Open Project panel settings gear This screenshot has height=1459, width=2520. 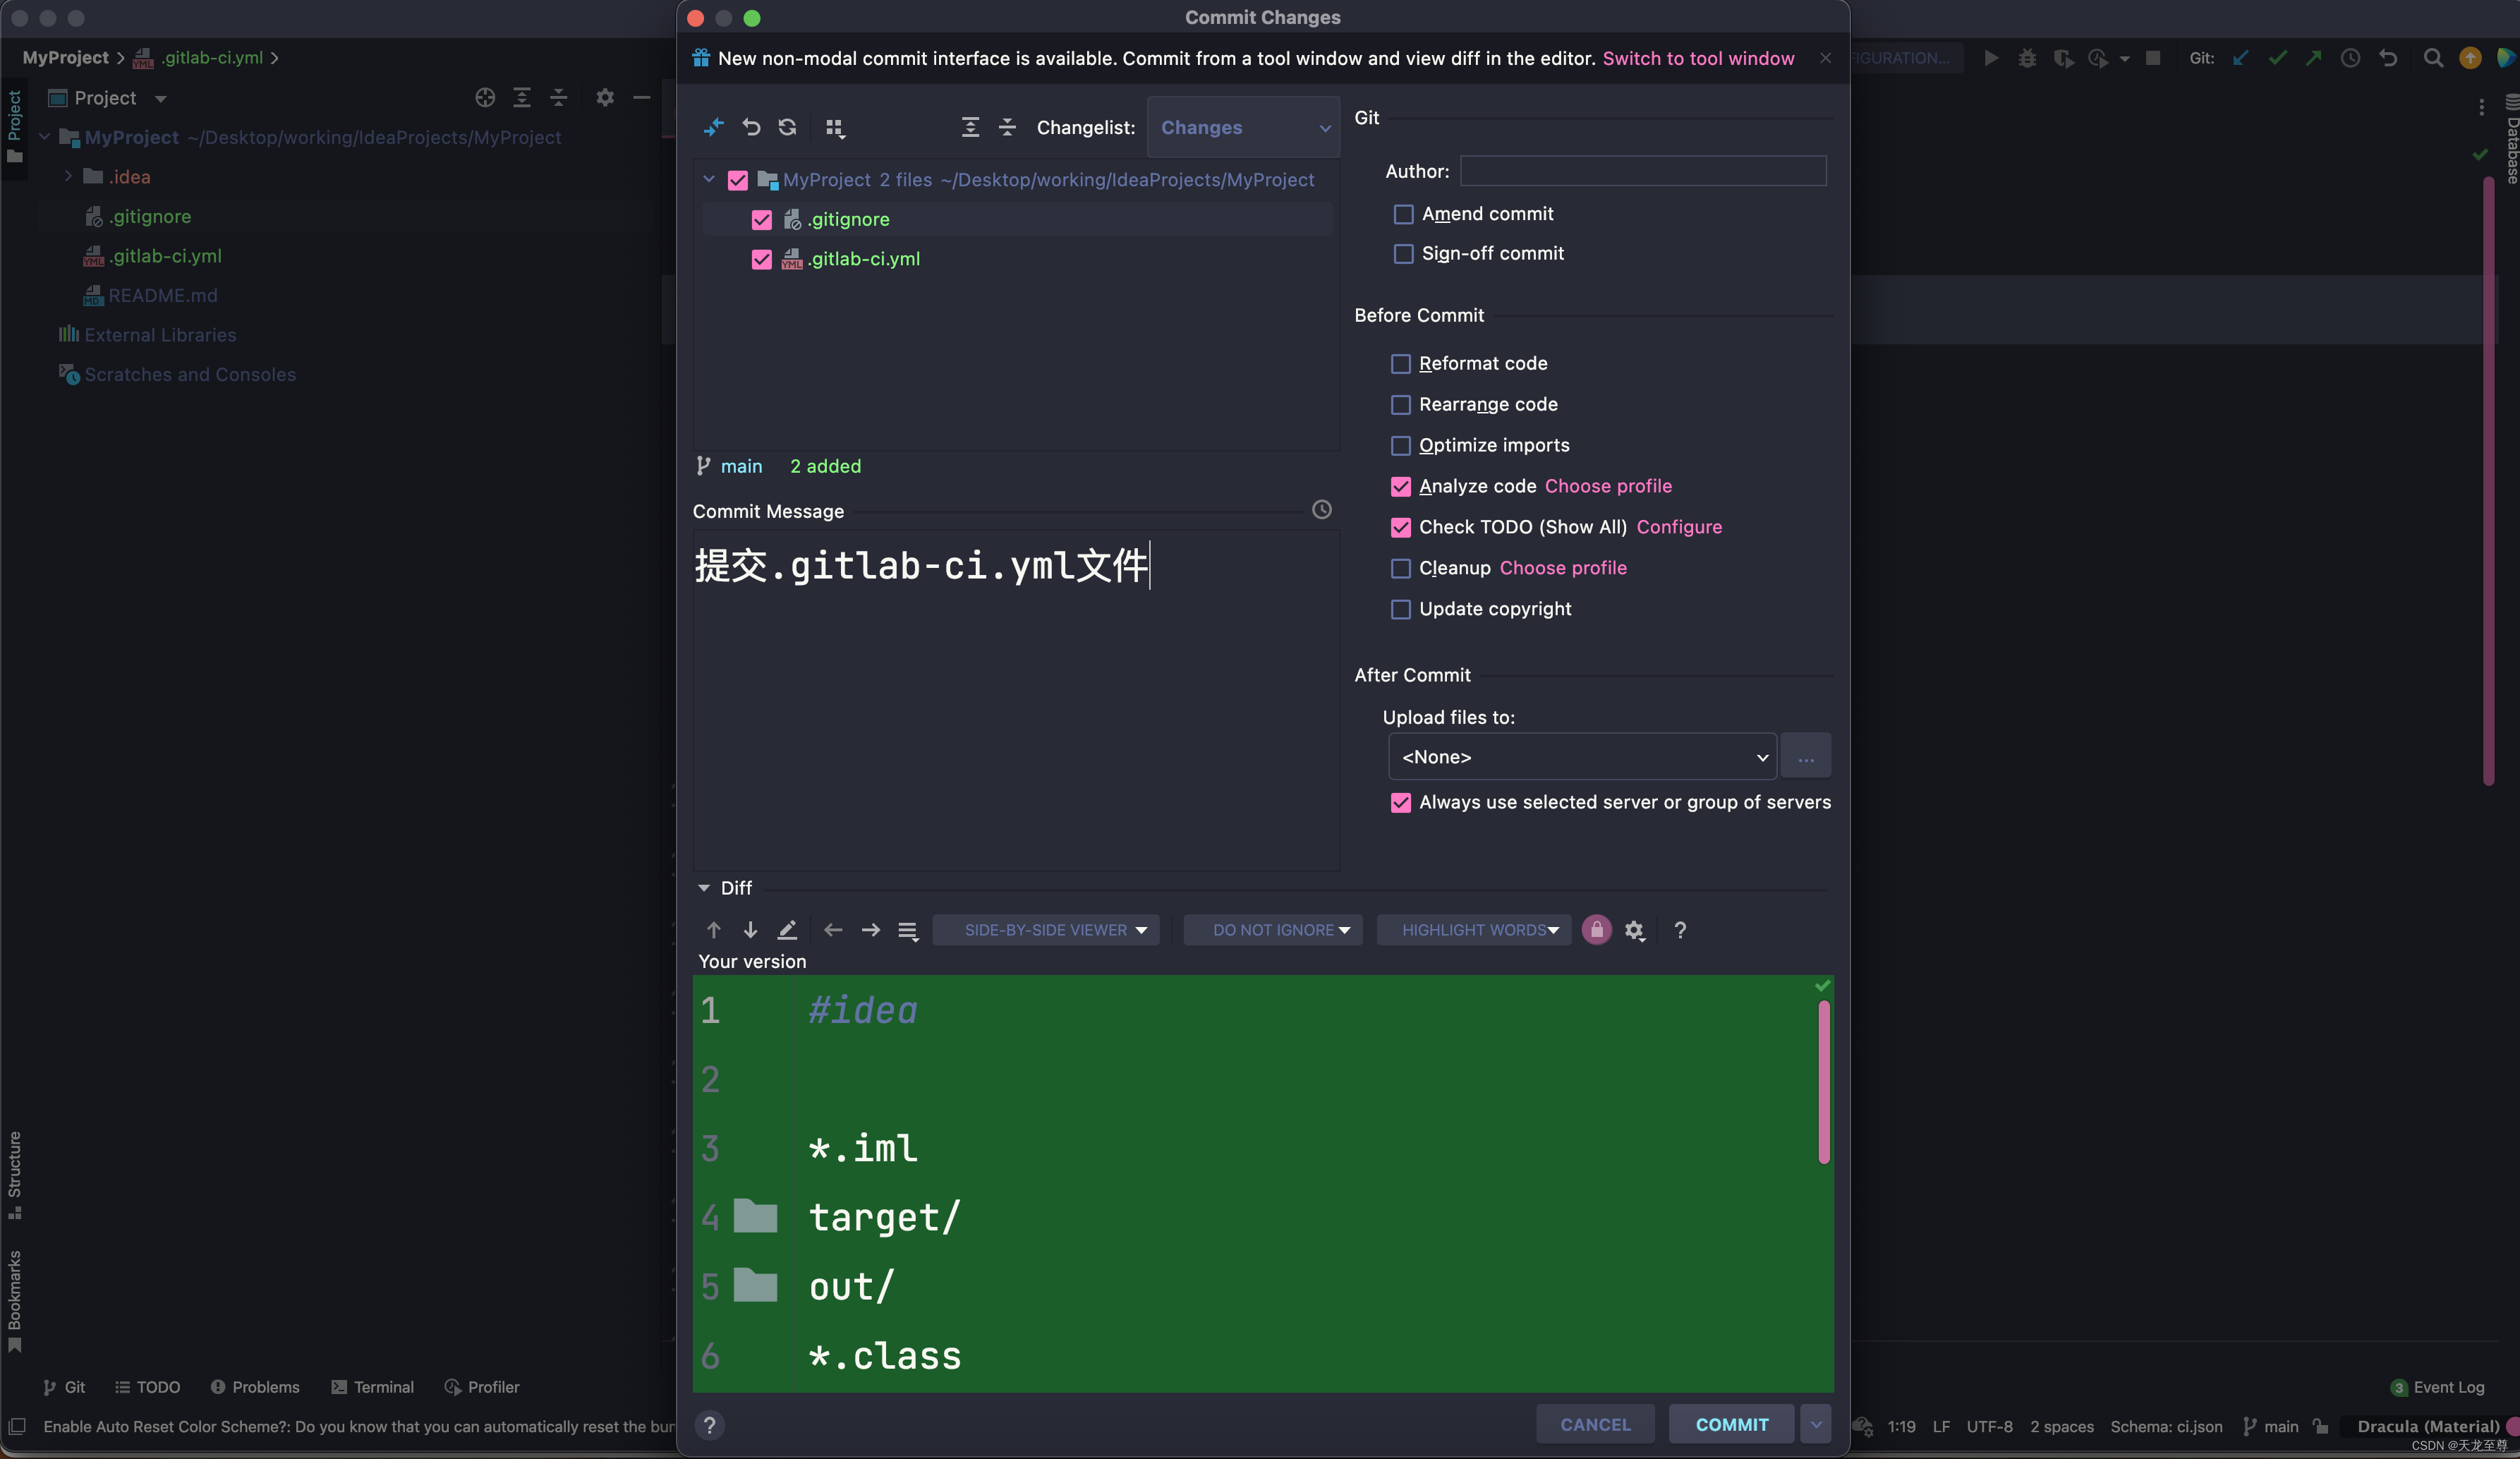[605, 97]
